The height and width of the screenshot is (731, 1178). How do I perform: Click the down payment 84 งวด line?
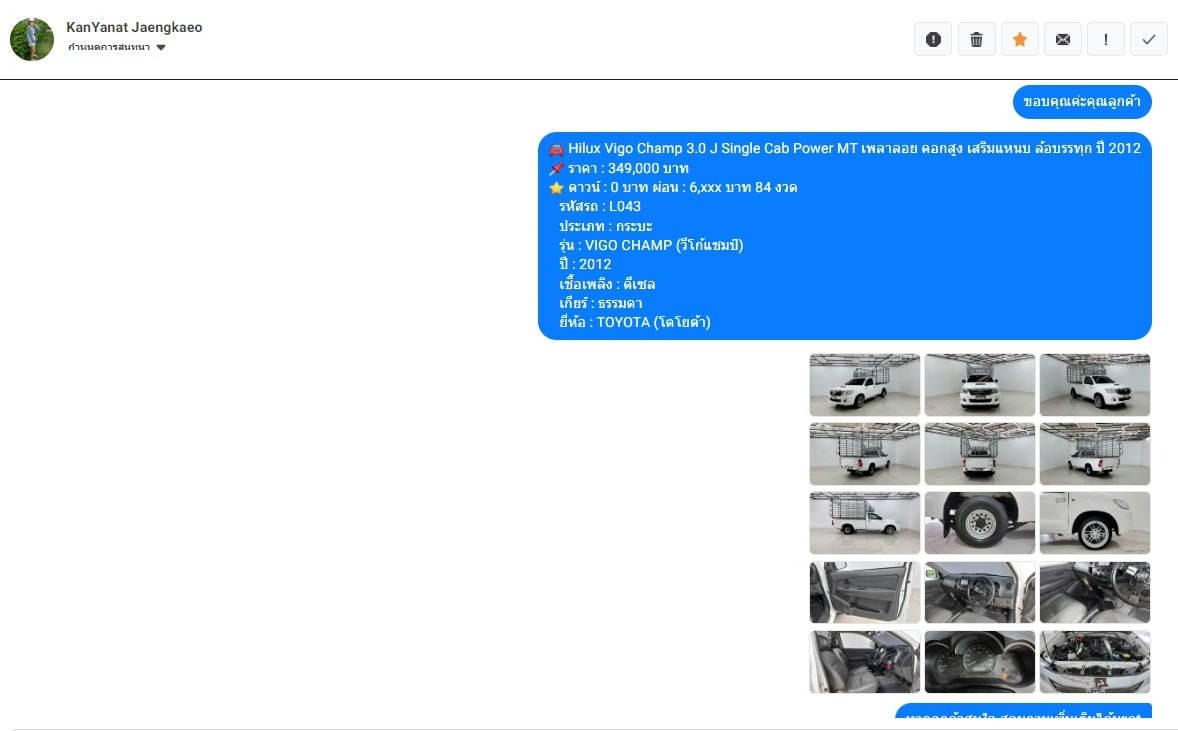click(x=673, y=187)
